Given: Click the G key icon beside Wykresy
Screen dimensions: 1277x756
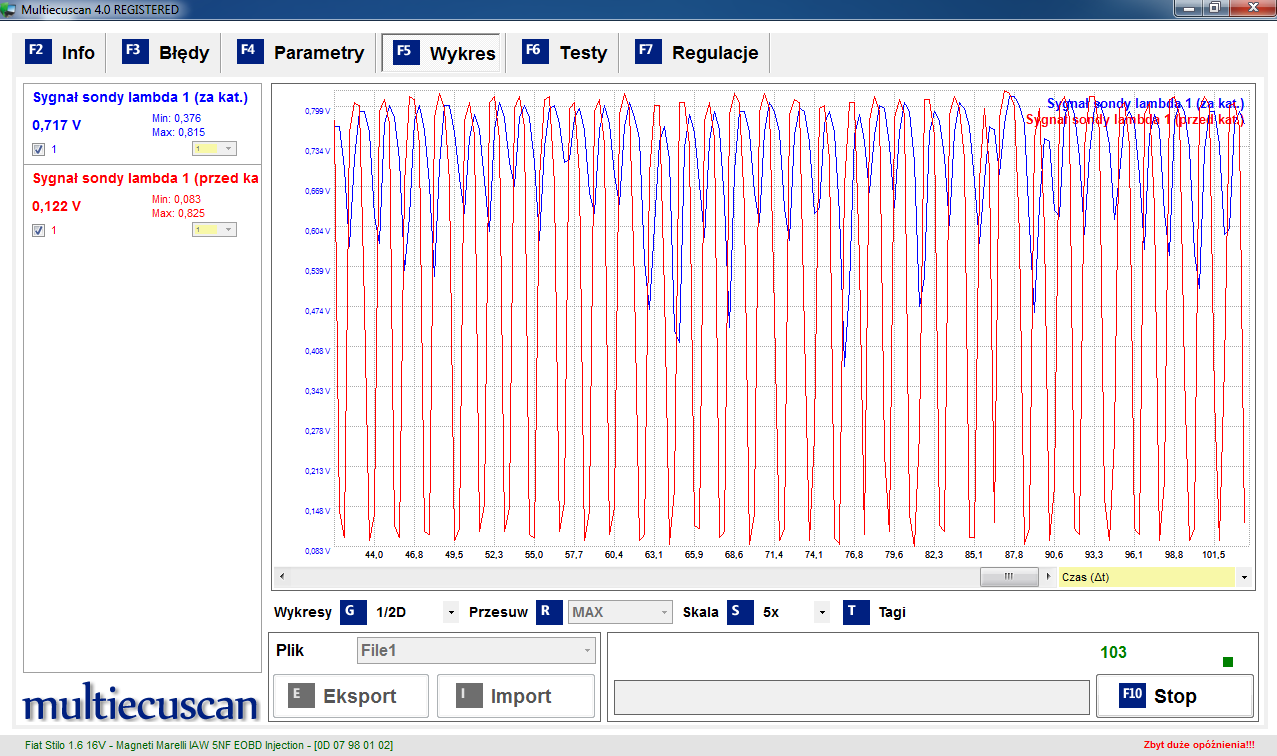Looking at the screenshot, I should 354,612.
